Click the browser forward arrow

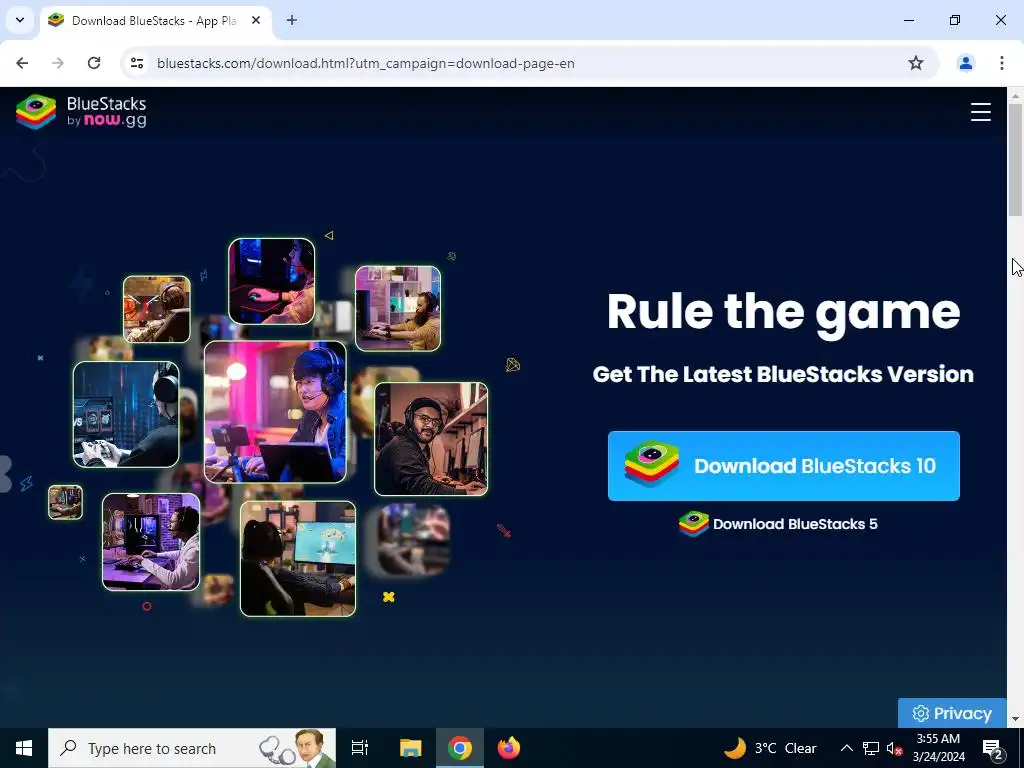[x=58, y=63]
